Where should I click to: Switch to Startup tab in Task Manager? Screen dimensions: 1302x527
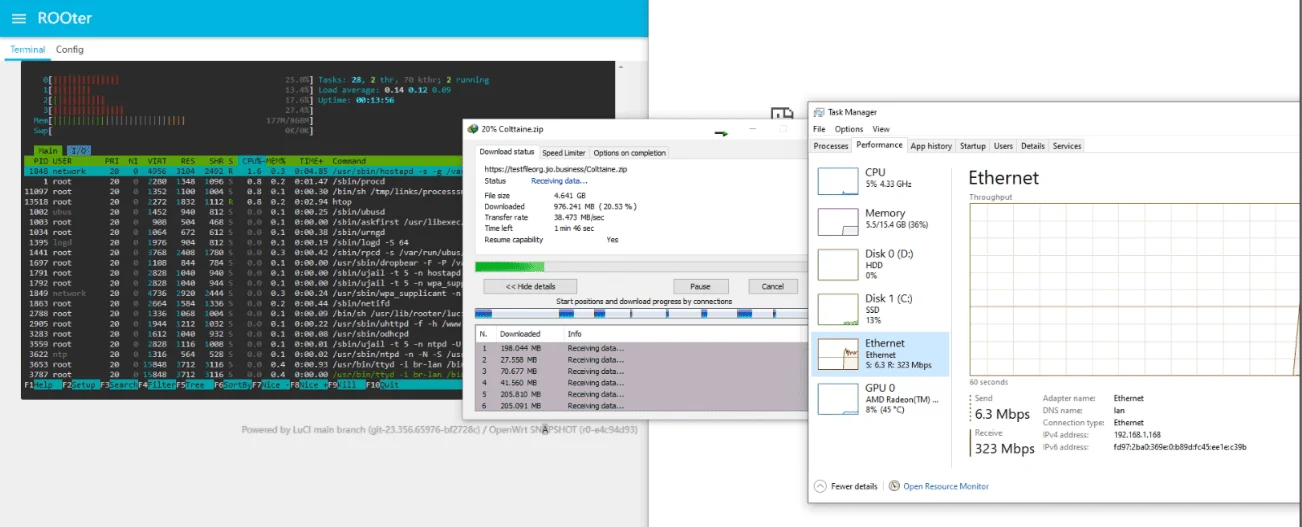pyautogui.click(x=973, y=146)
